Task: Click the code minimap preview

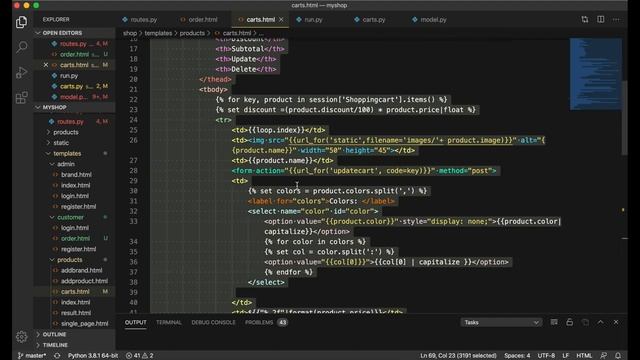Action: (596, 74)
